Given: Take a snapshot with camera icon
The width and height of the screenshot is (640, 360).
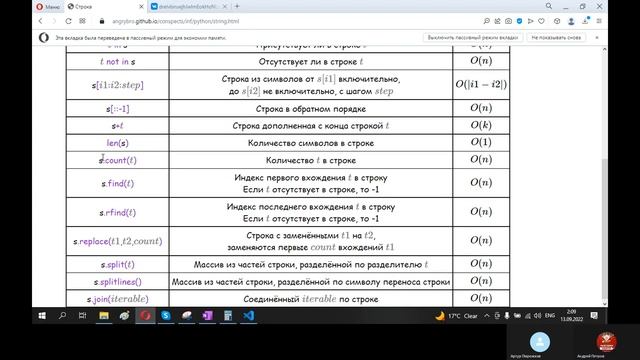Looking at the screenshot, I should [508, 21].
